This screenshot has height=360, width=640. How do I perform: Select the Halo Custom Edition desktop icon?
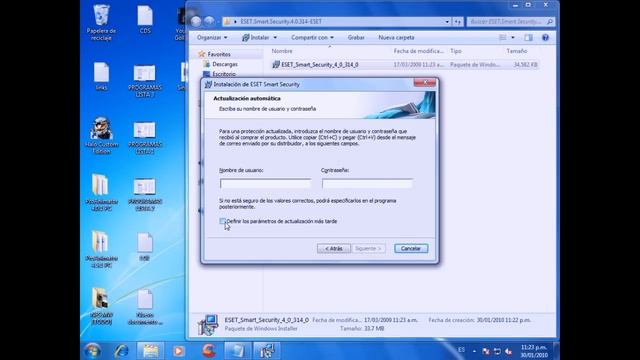point(101,136)
